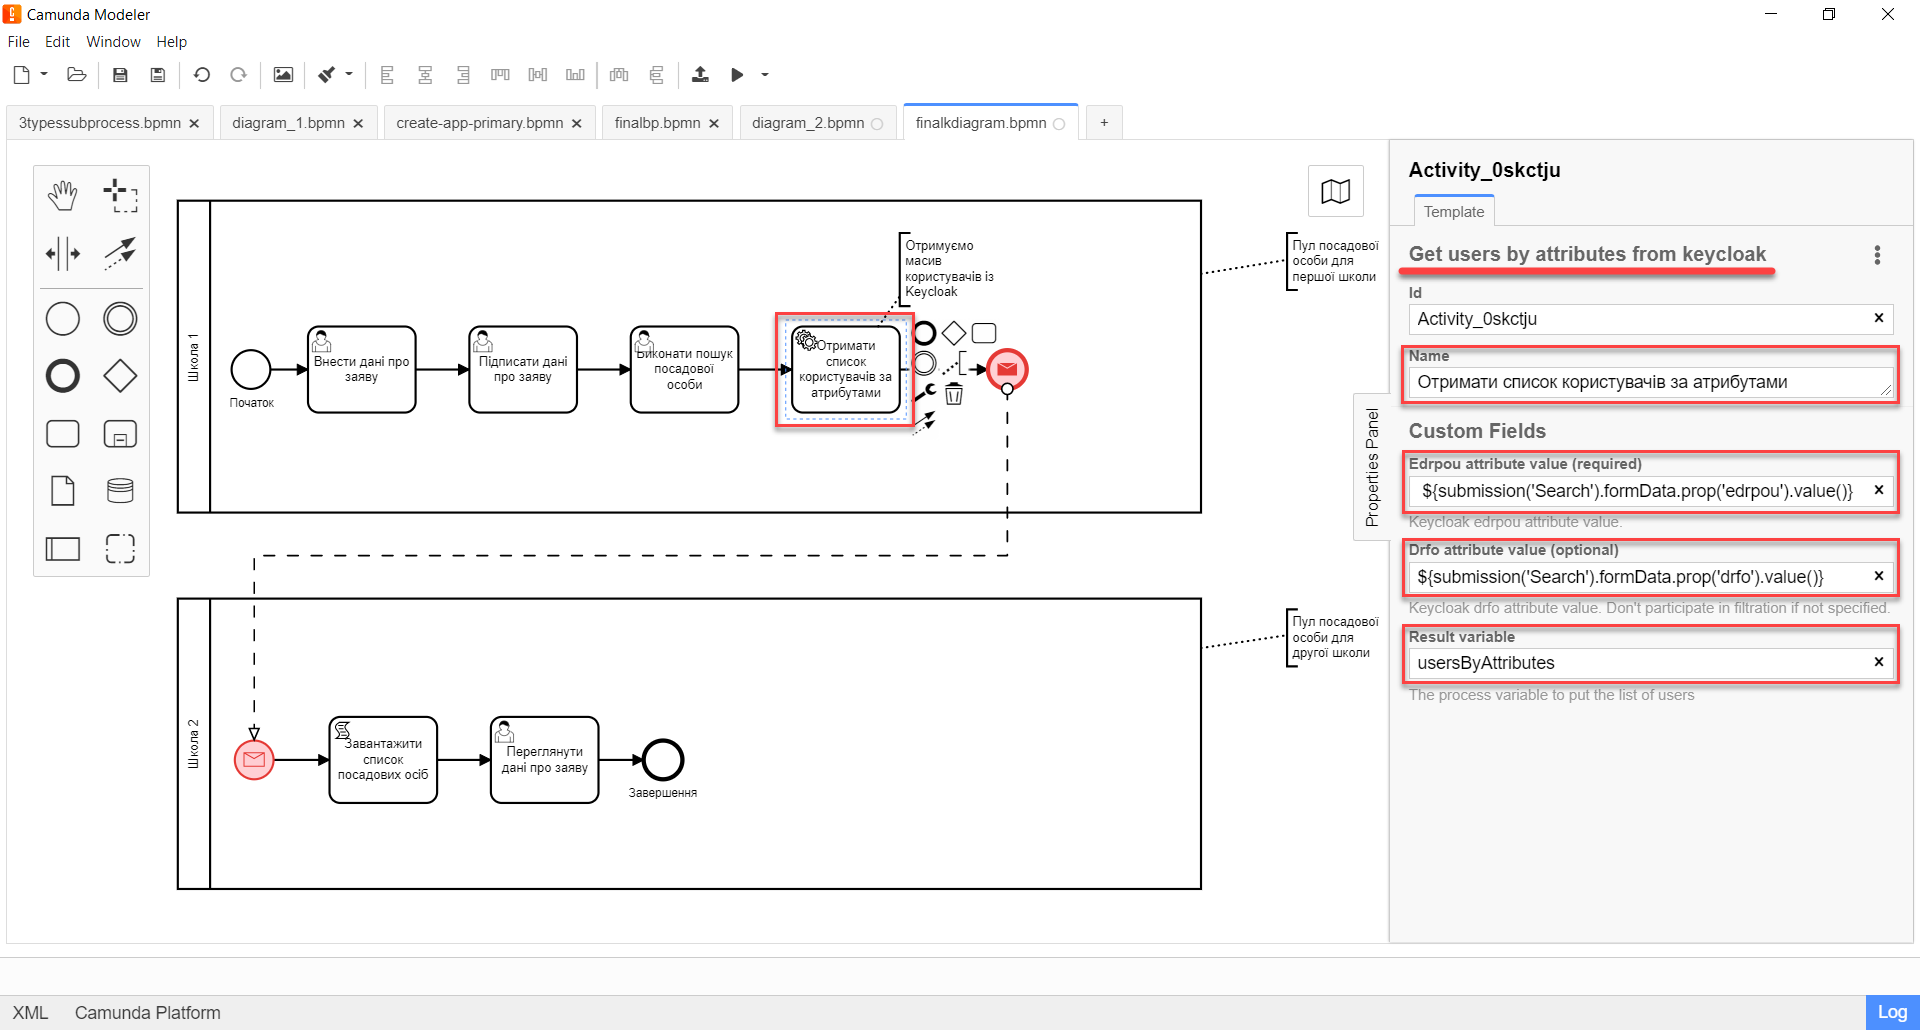This screenshot has width=1920, height=1030.
Task: Click the save as icon
Action: [x=157, y=74]
